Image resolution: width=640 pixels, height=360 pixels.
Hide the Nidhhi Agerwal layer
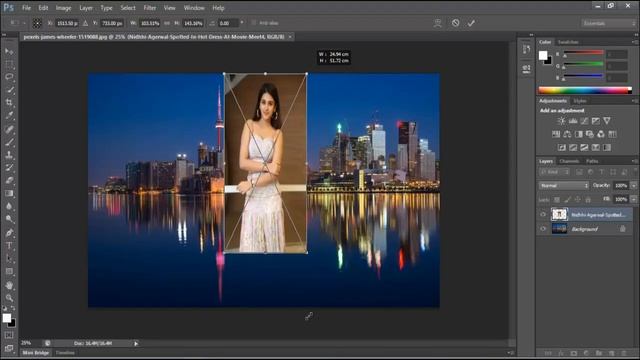click(543, 214)
